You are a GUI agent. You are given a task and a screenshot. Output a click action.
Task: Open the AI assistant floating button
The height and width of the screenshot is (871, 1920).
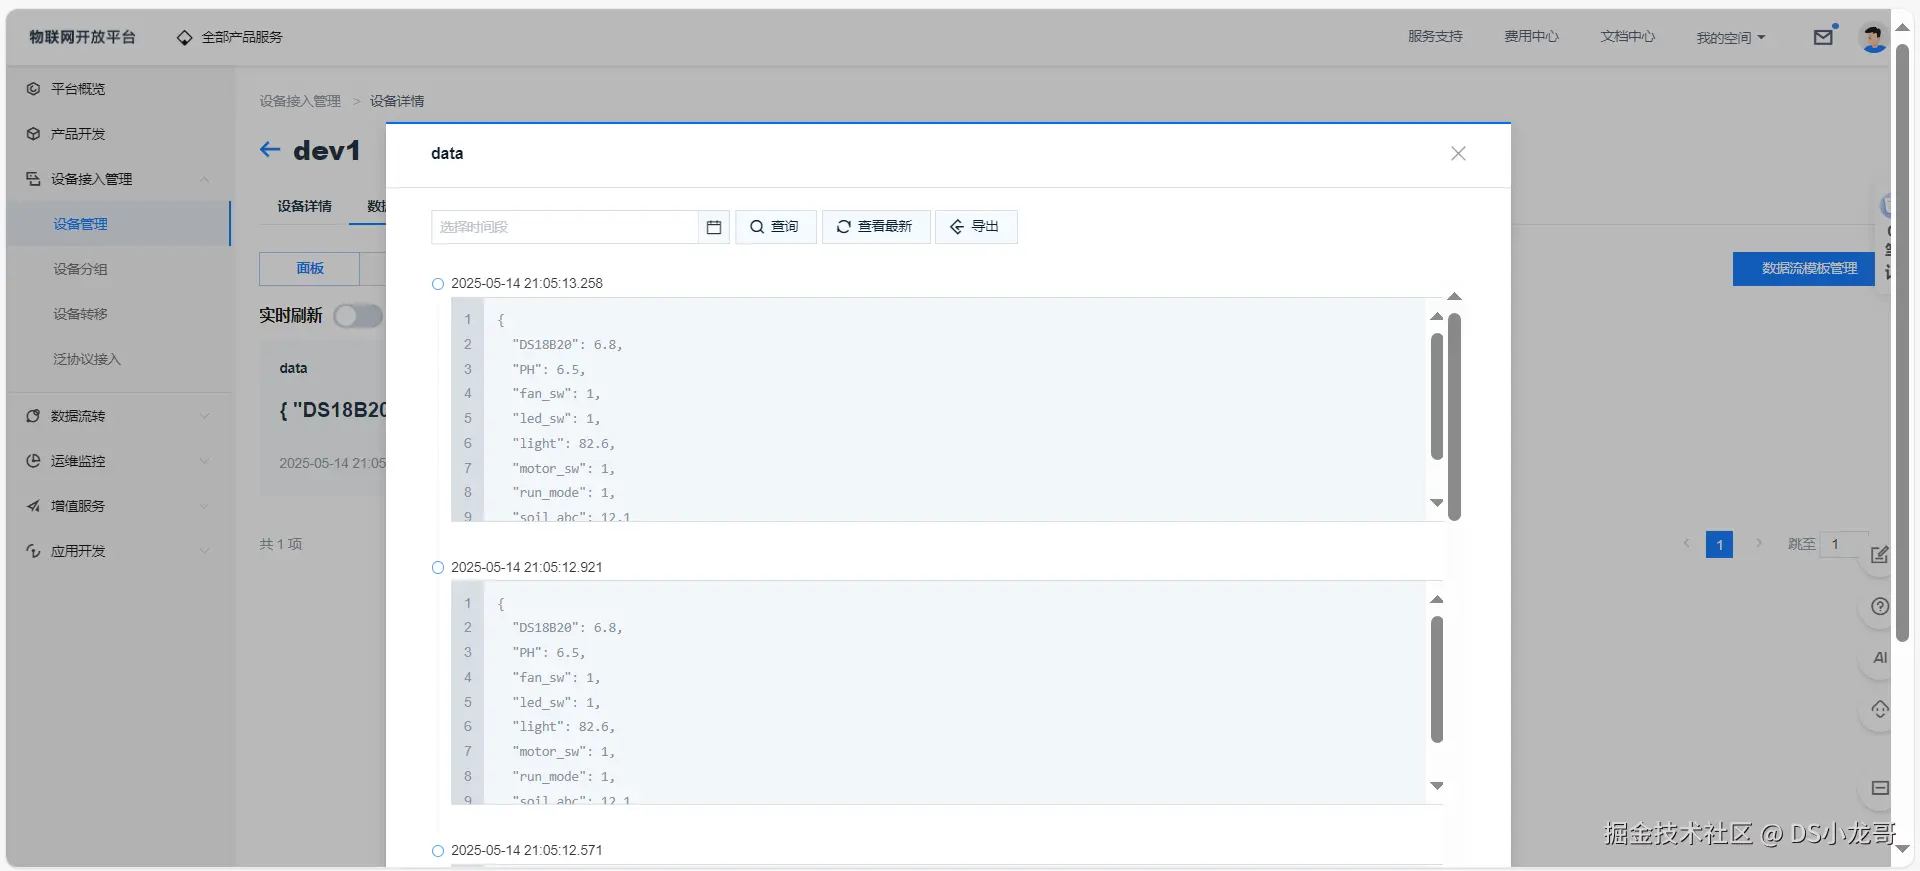pyautogui.click(x=1879, y=658)
